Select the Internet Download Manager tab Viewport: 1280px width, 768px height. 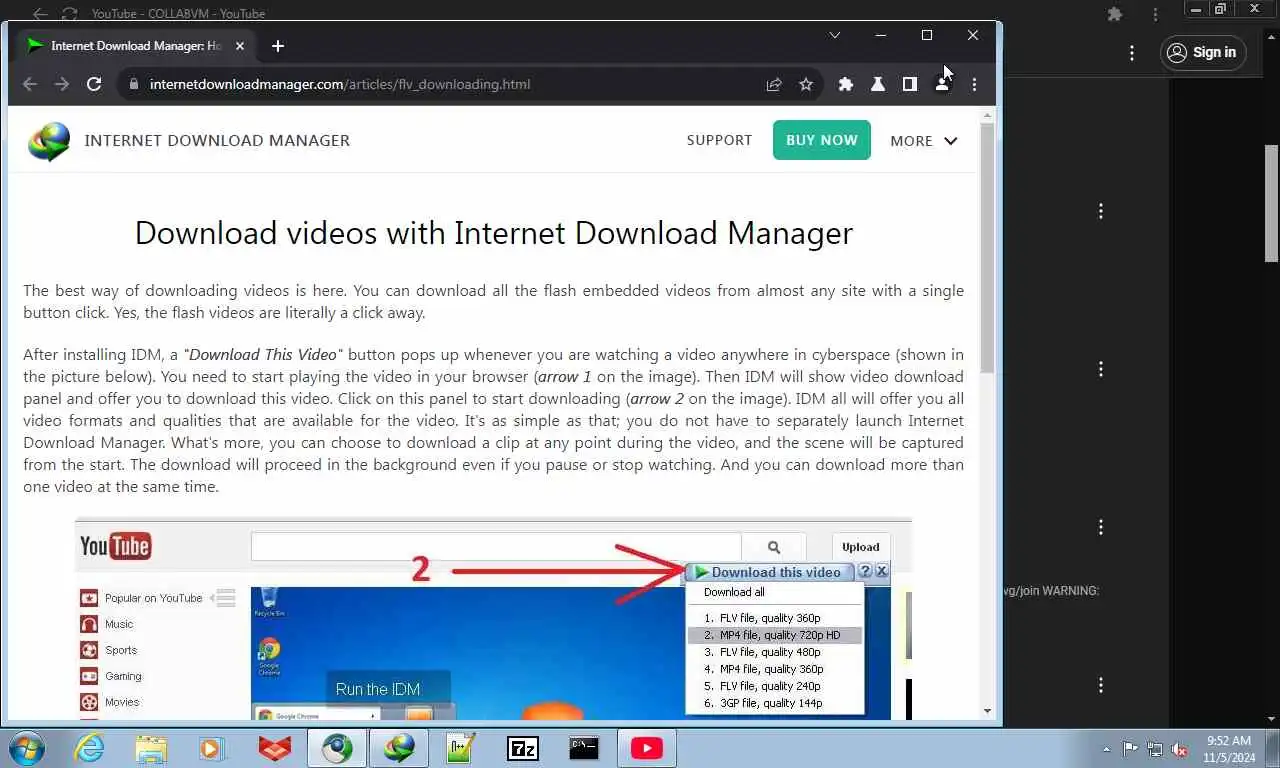(137, 46)
